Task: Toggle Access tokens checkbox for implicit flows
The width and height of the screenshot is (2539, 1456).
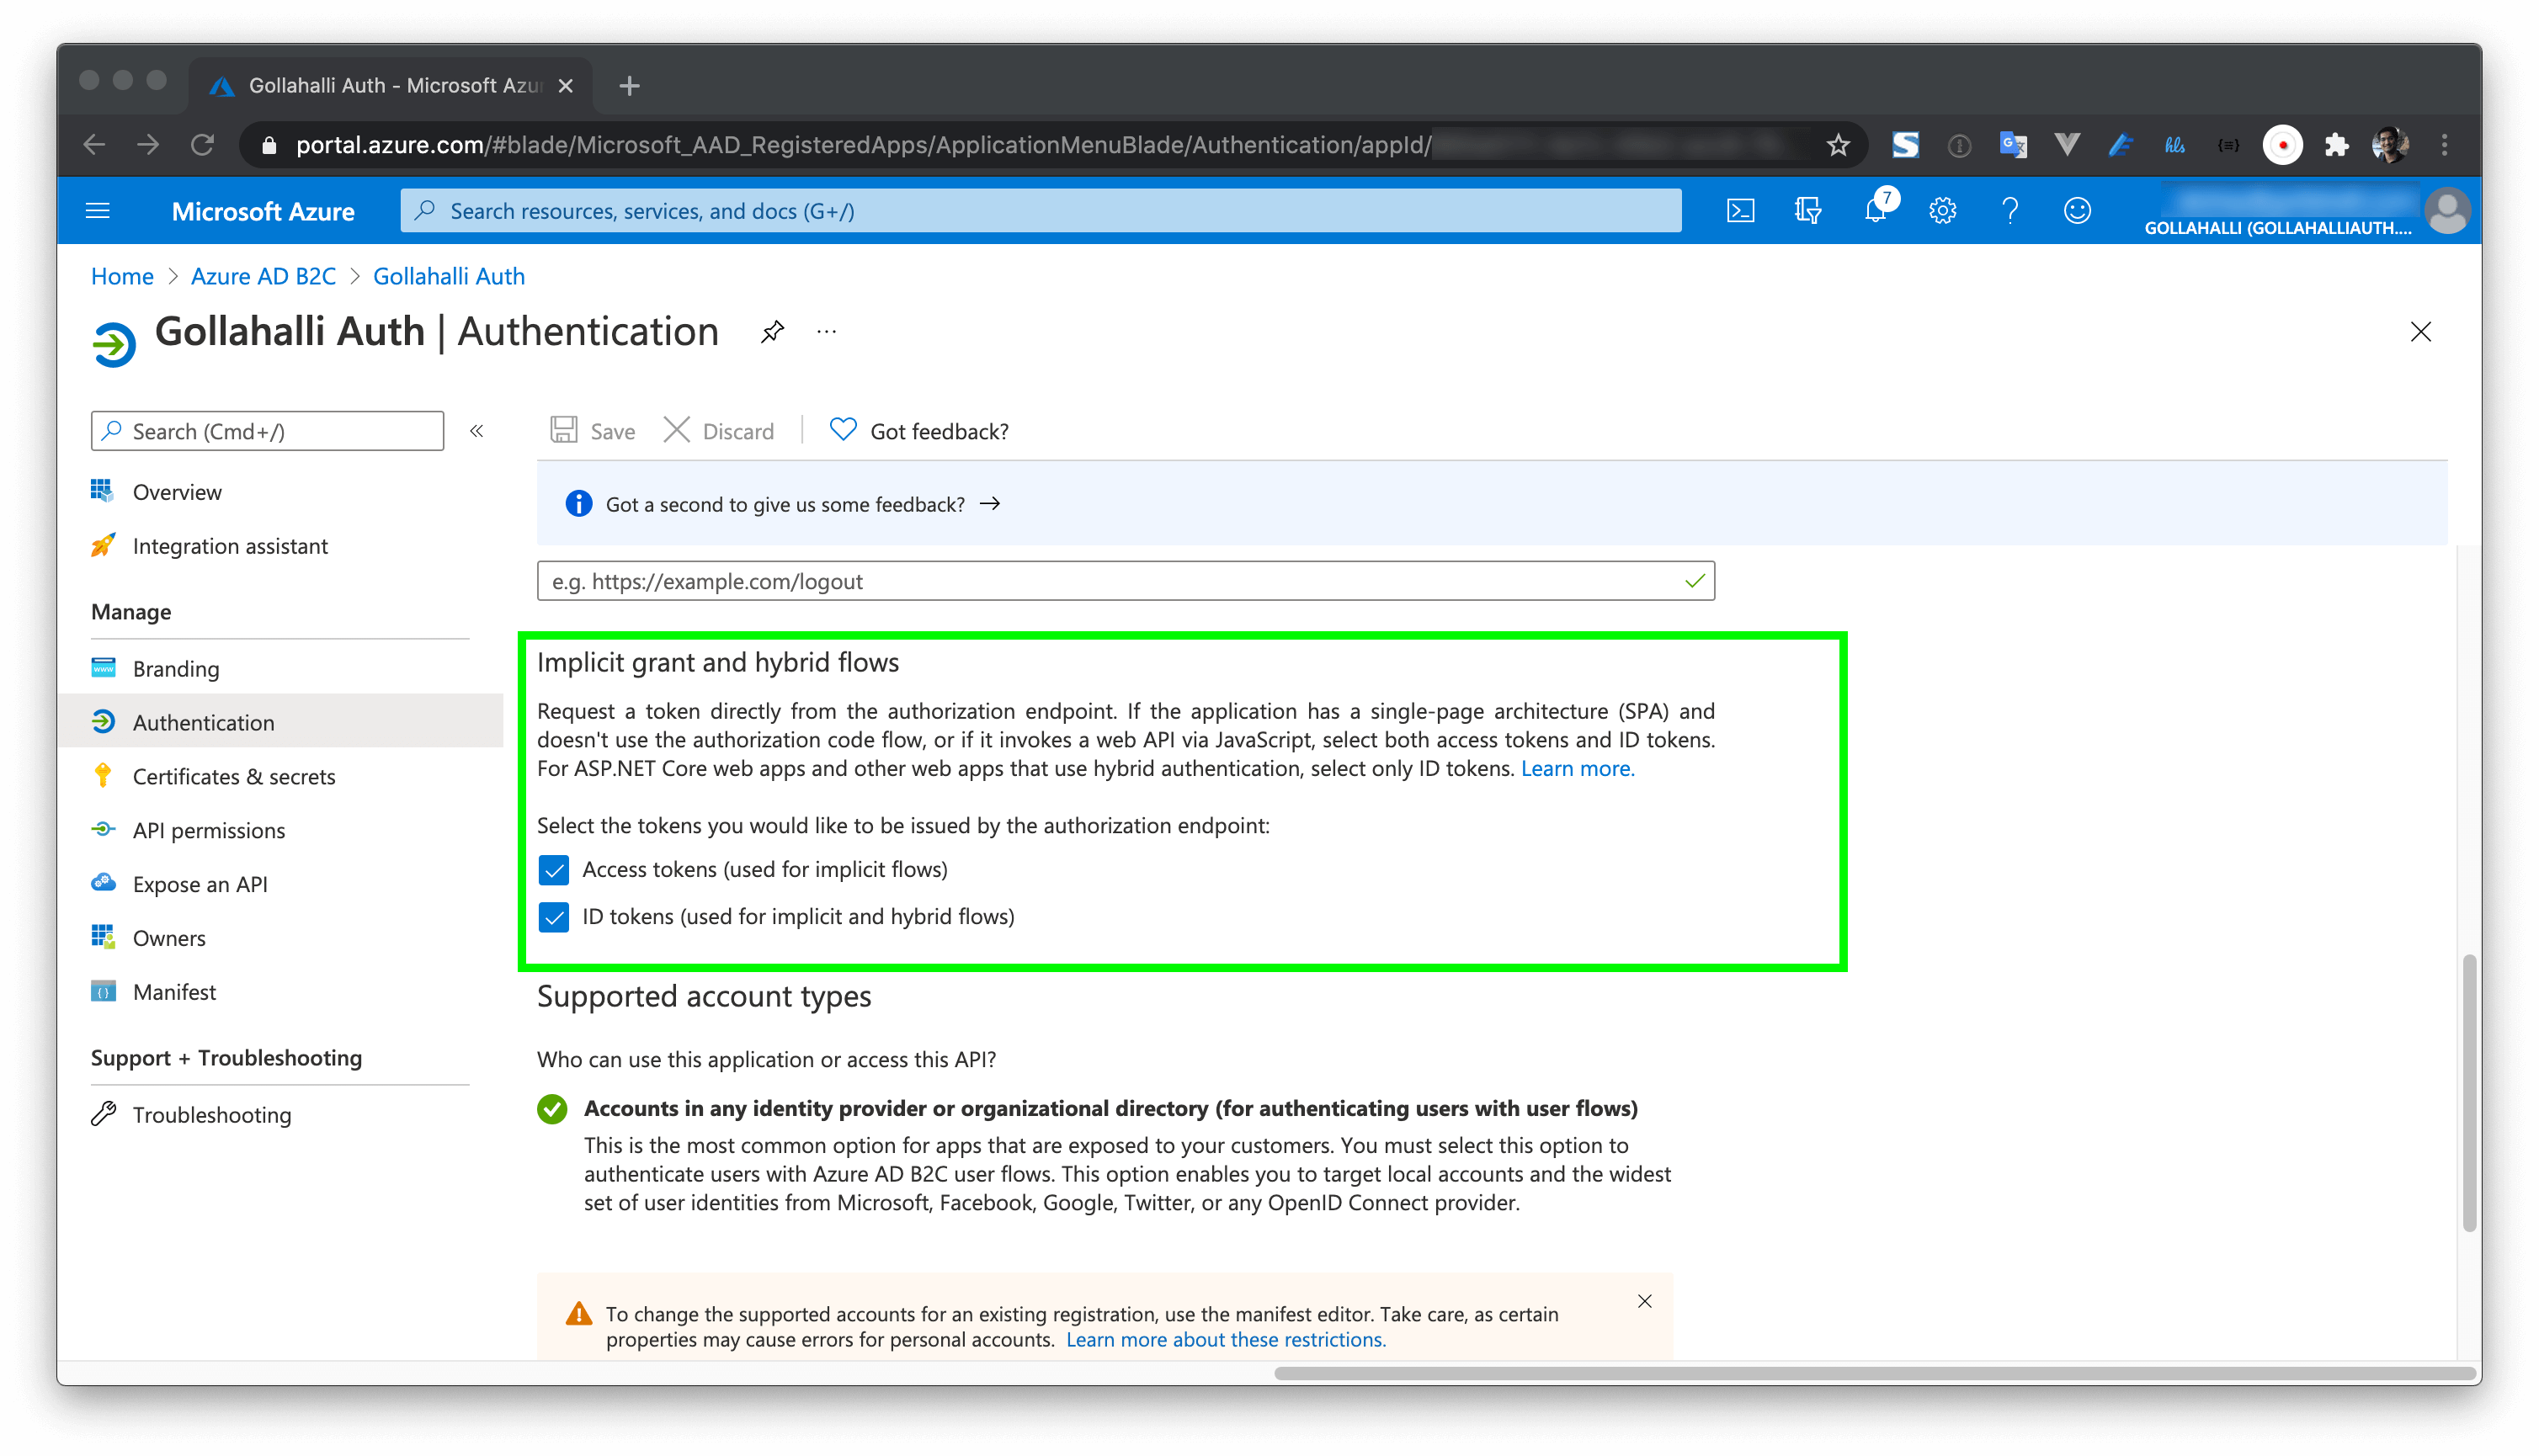Action: click(555, 869)
